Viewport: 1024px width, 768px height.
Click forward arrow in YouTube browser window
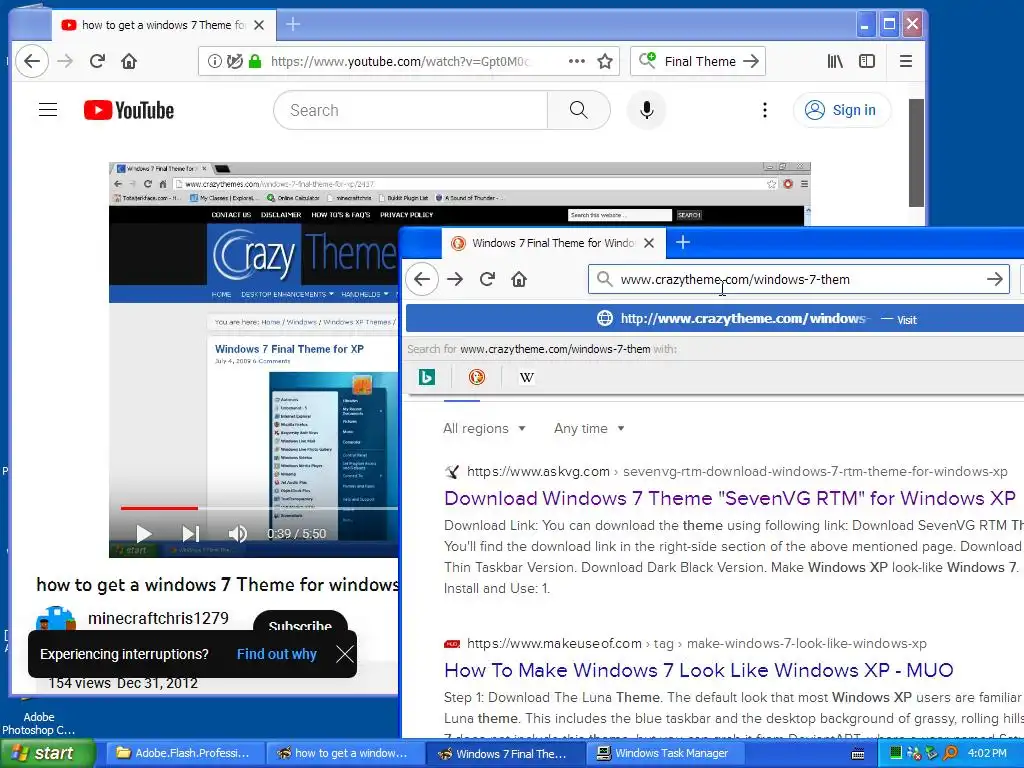65,61
